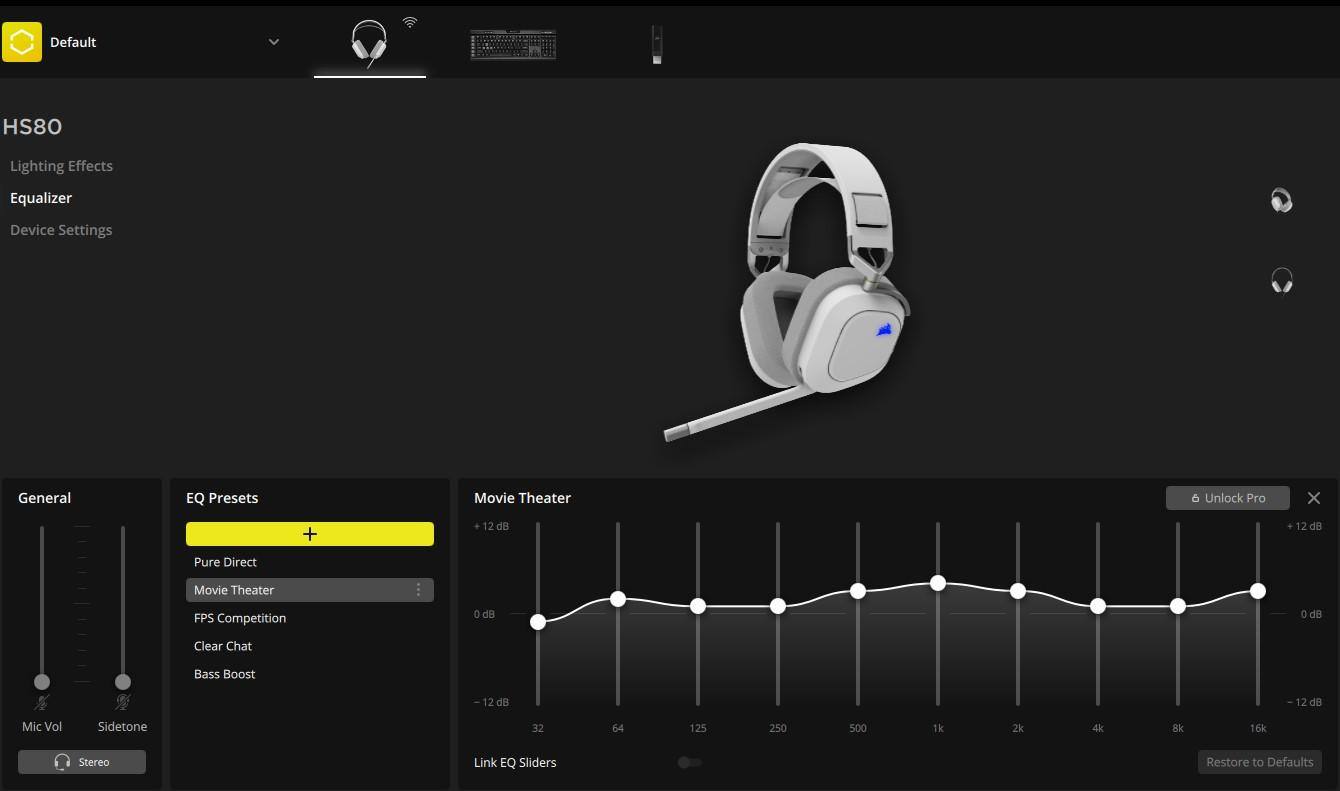Screen dimensions: 1340x791
Task: Click the yellow iCUE profile icon
Action: click(x=22, y=42)
